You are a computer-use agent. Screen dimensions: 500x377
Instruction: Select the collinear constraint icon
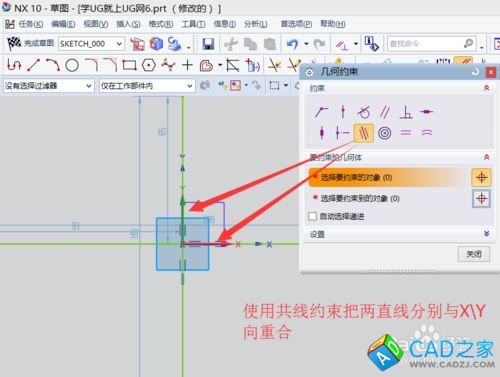click(363, 133)
